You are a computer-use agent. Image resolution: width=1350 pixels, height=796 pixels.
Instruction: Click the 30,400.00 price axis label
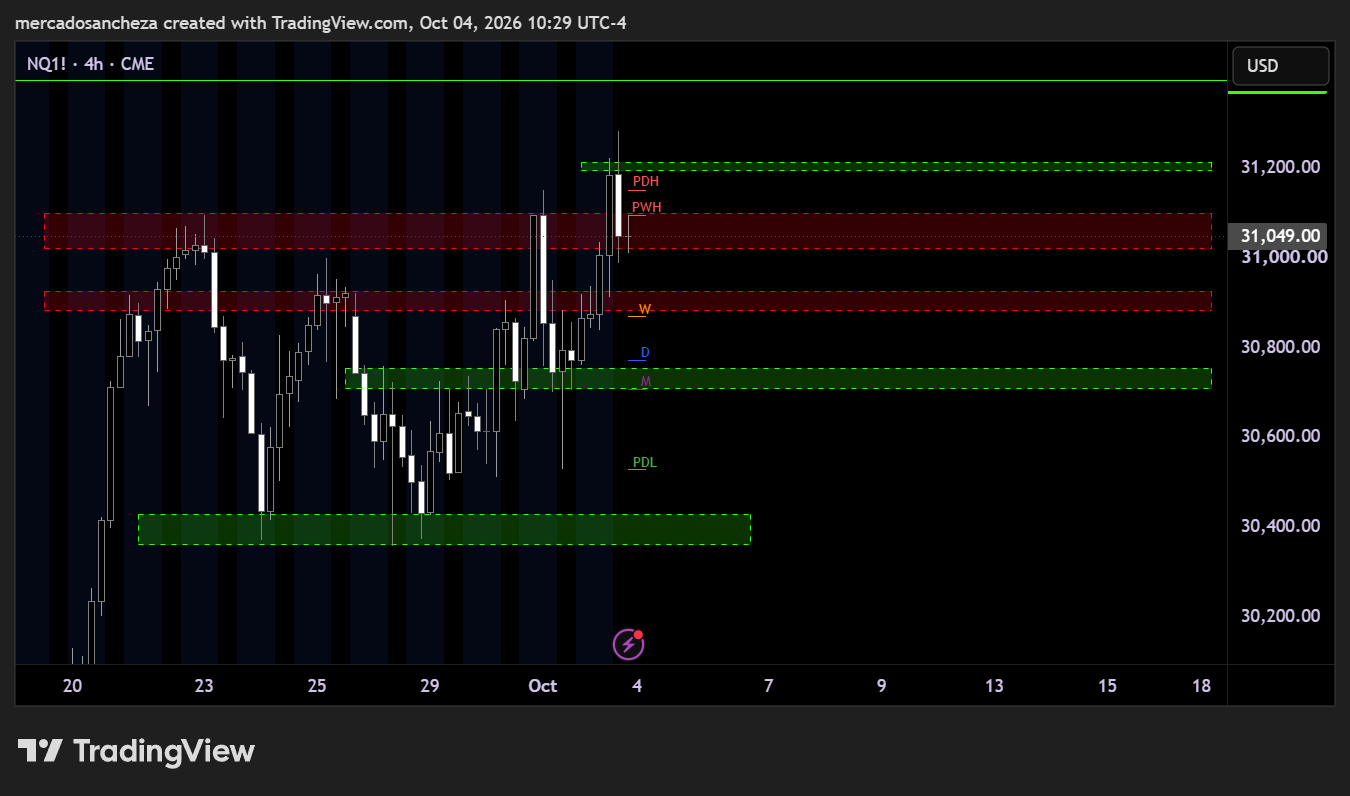click(x=1280, y=526)
